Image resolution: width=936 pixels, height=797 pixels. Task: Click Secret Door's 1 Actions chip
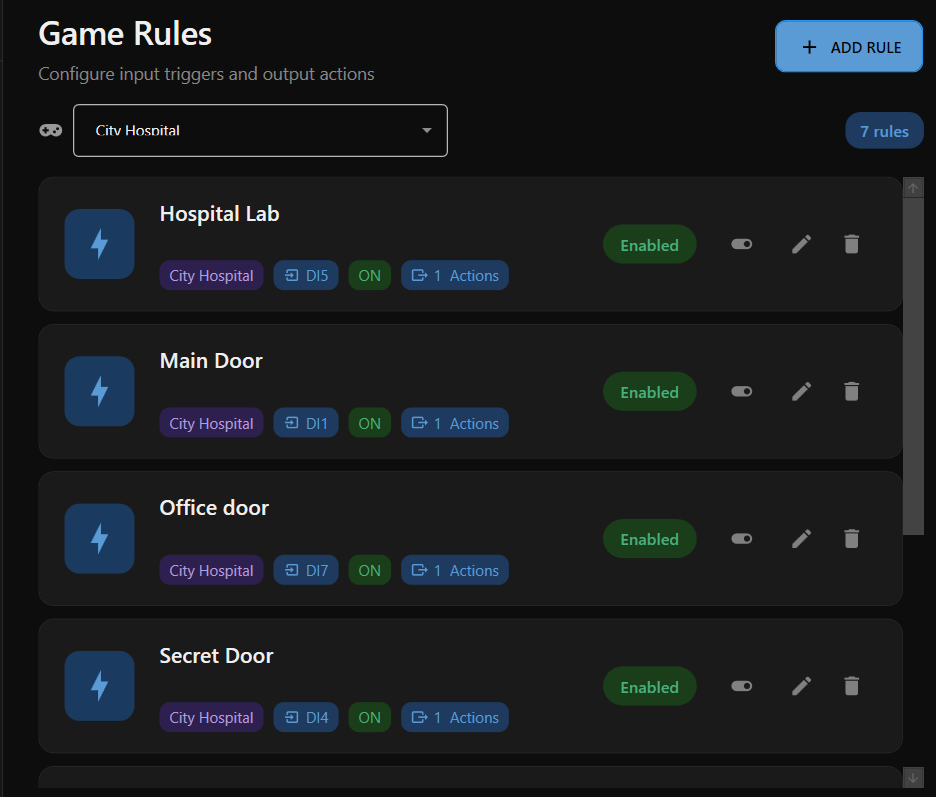point(455,717)
